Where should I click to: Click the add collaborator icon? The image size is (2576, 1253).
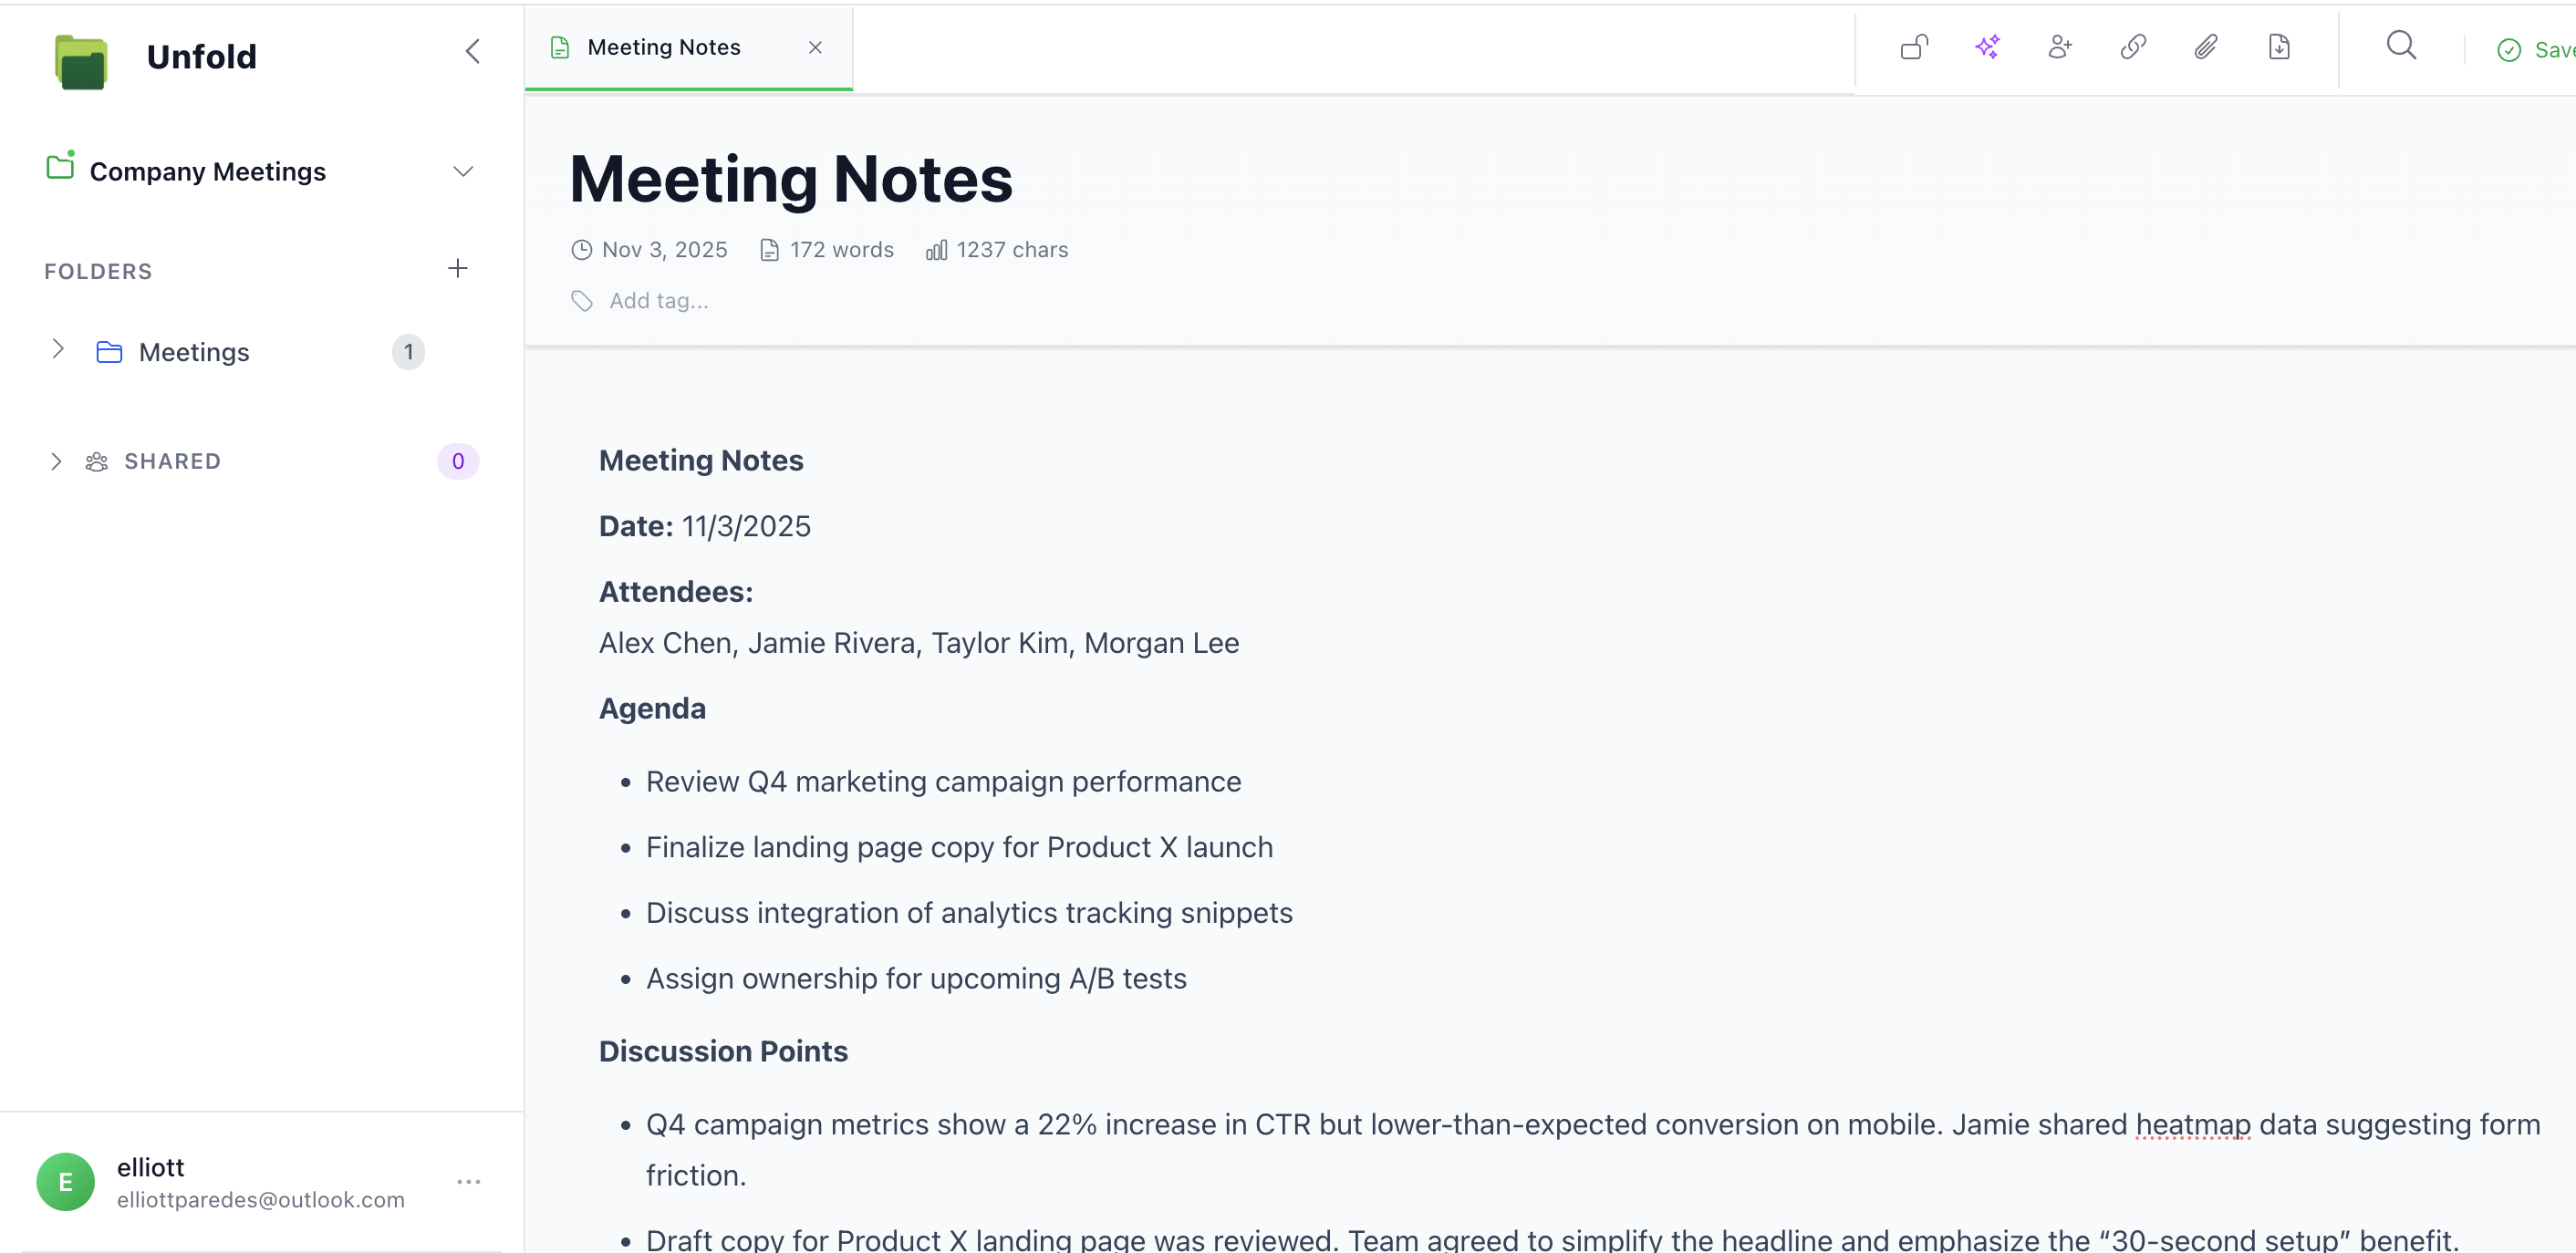2061,47
